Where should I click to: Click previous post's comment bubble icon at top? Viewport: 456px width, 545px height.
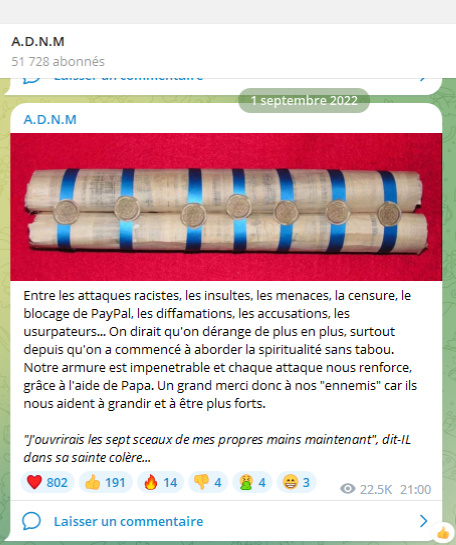pos(31,80)
